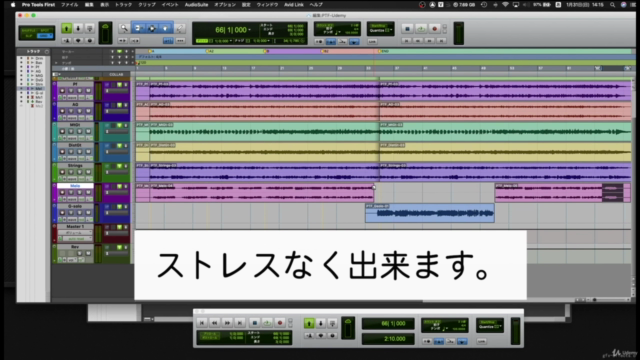Image resolution: width=640 pixels, height=360 pixels.
Task: Adjust Pf track small fader
Action: [117, 91]
